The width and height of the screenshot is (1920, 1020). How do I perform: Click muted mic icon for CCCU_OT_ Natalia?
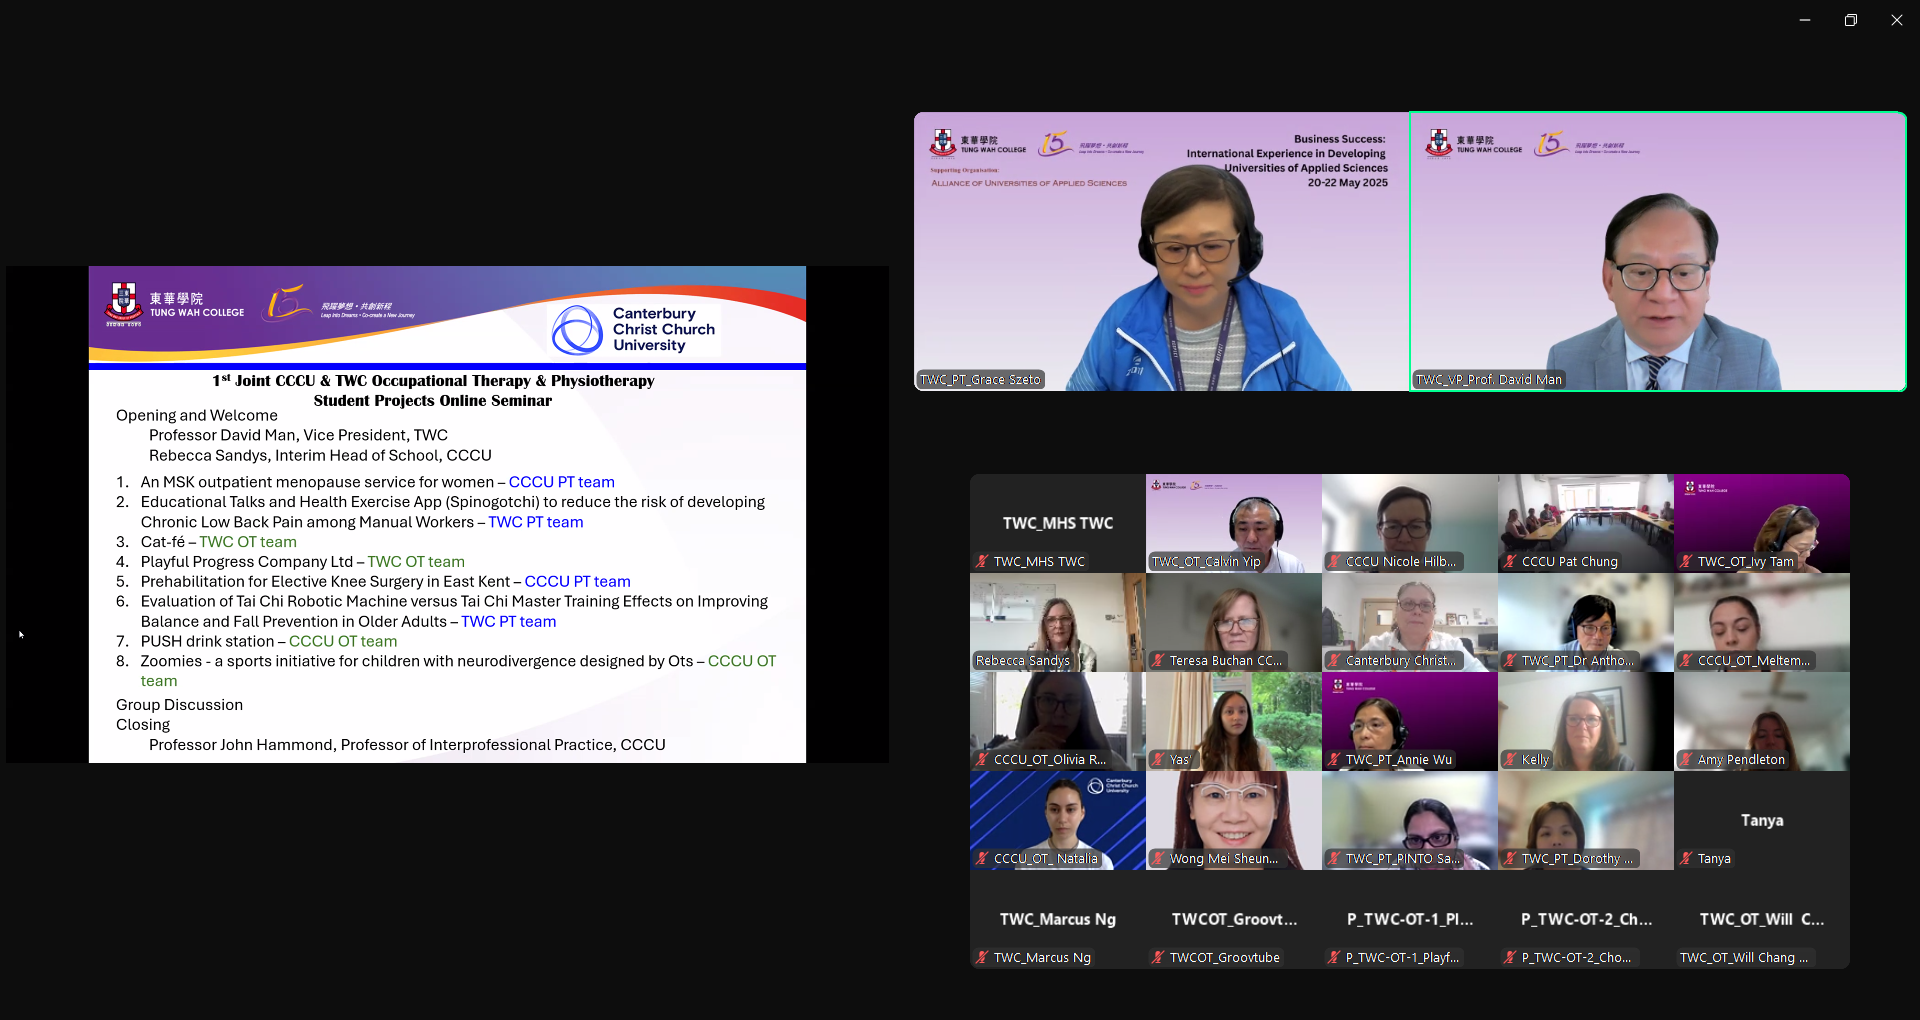[x=982, y=859]
